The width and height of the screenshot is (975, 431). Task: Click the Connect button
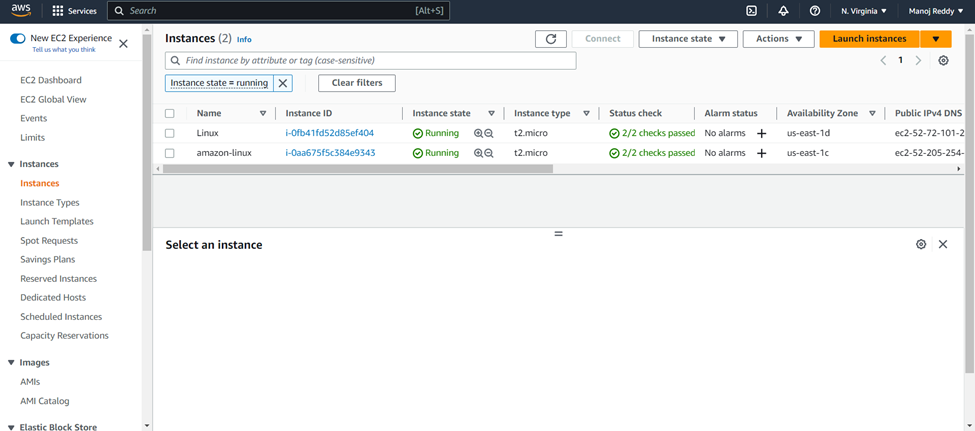tap(603, 39)
